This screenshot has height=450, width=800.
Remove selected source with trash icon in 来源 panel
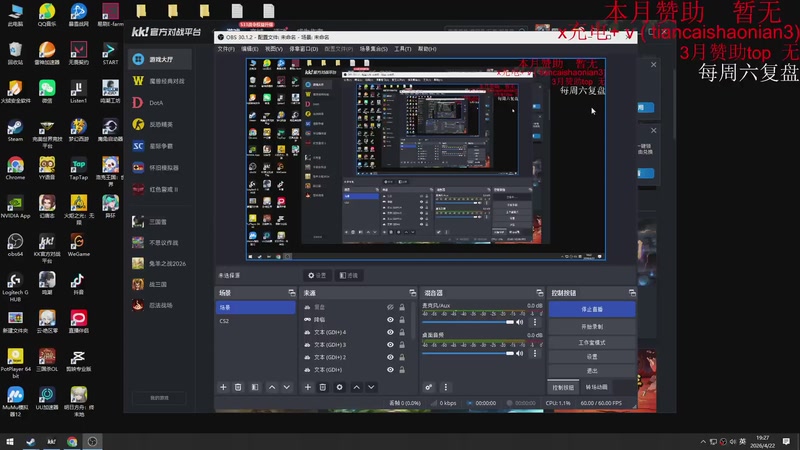[x=322, y=387]
